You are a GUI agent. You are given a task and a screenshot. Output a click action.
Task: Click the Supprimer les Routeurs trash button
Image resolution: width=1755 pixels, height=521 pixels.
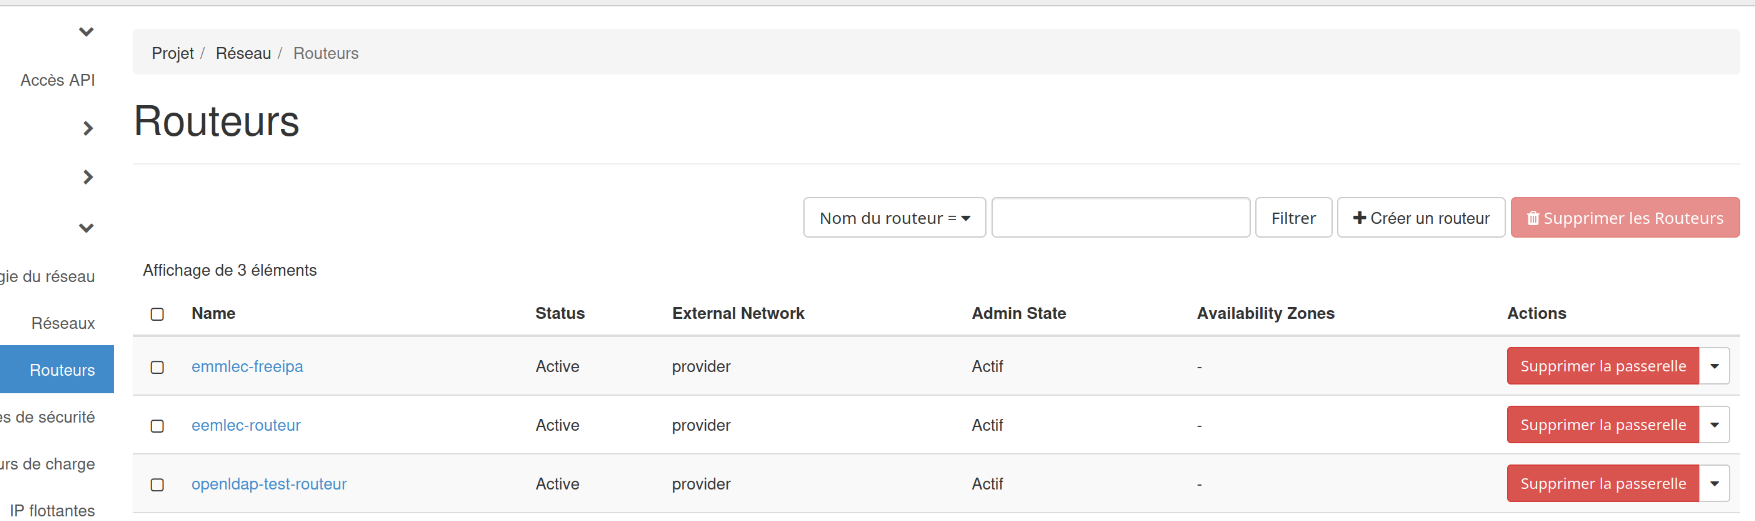click(1624, 218)
